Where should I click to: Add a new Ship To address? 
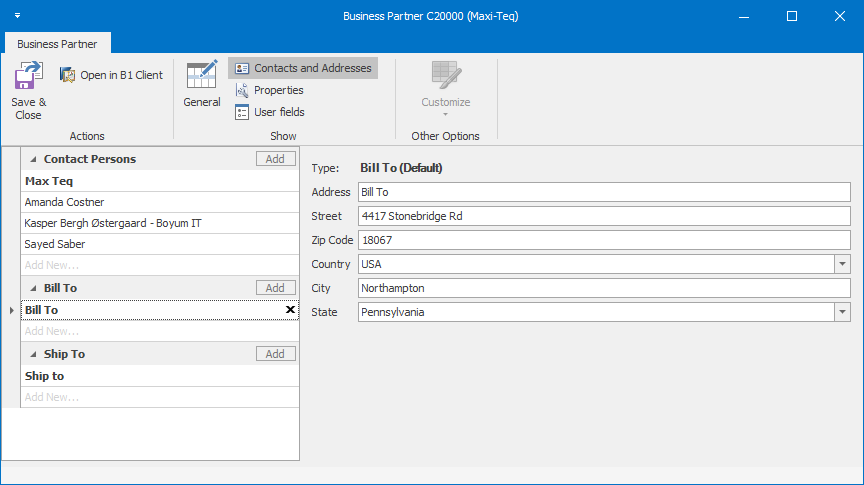pos(276,354)
